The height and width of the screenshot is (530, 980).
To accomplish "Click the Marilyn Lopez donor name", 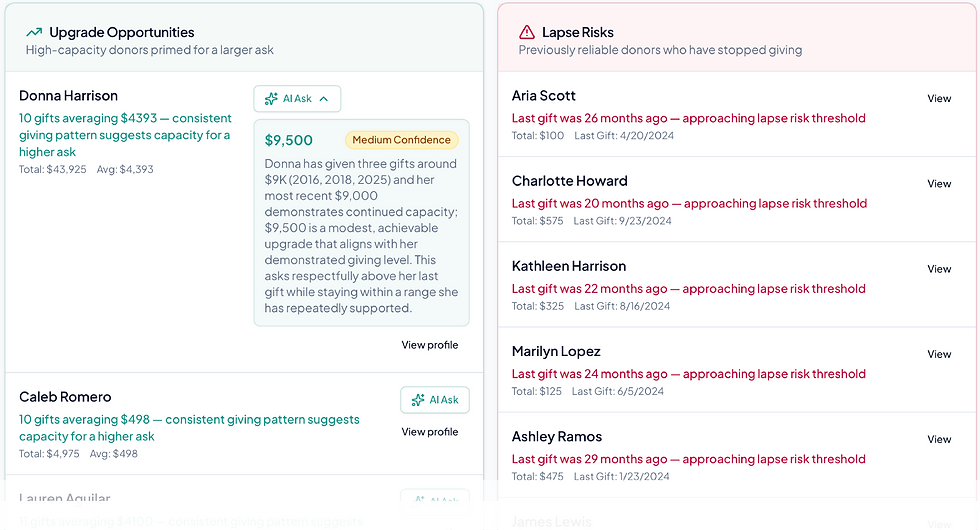I will point(556,351).
